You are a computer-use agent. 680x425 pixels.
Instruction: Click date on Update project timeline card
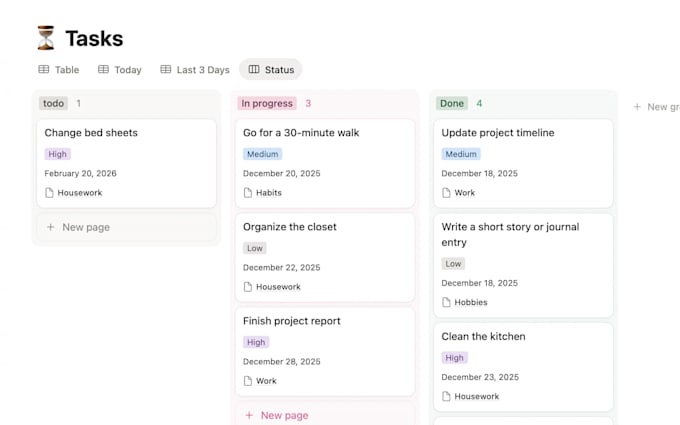tap(480, 173)
